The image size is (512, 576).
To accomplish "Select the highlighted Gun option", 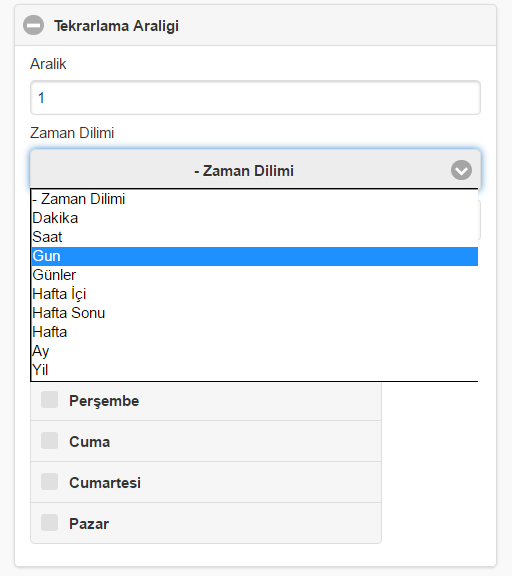I will pos(255,256).
